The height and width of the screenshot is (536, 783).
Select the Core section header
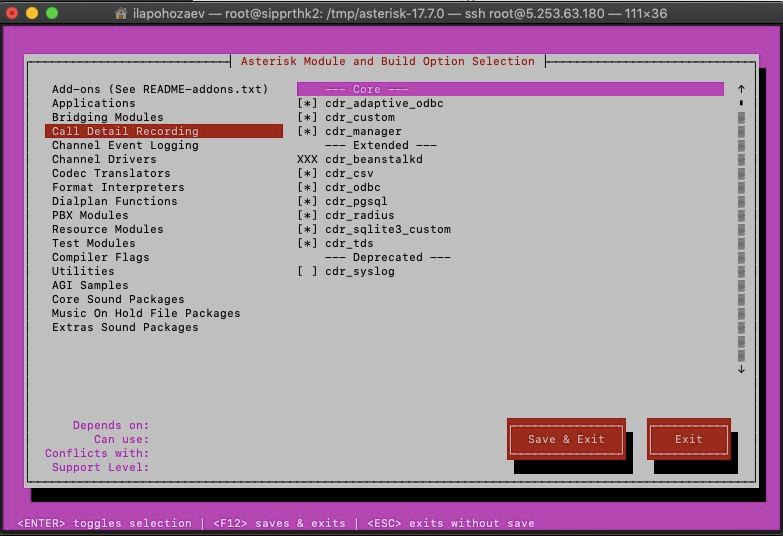(510, 89)
